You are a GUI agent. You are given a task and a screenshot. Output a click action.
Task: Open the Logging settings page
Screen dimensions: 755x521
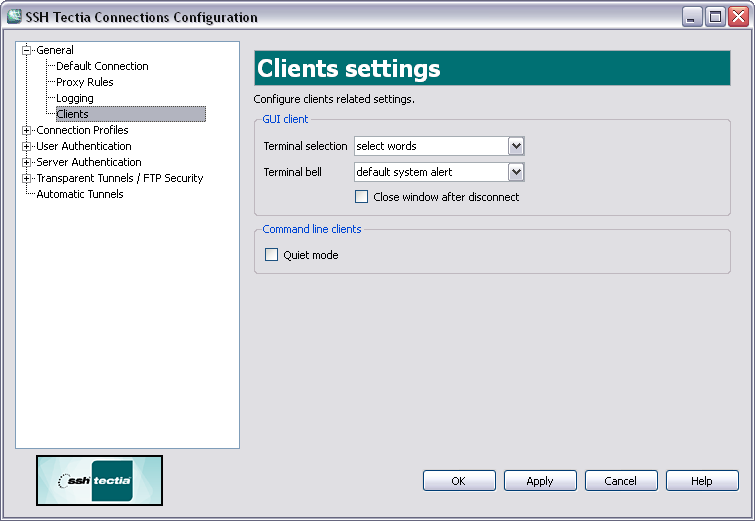coord(75,98)
